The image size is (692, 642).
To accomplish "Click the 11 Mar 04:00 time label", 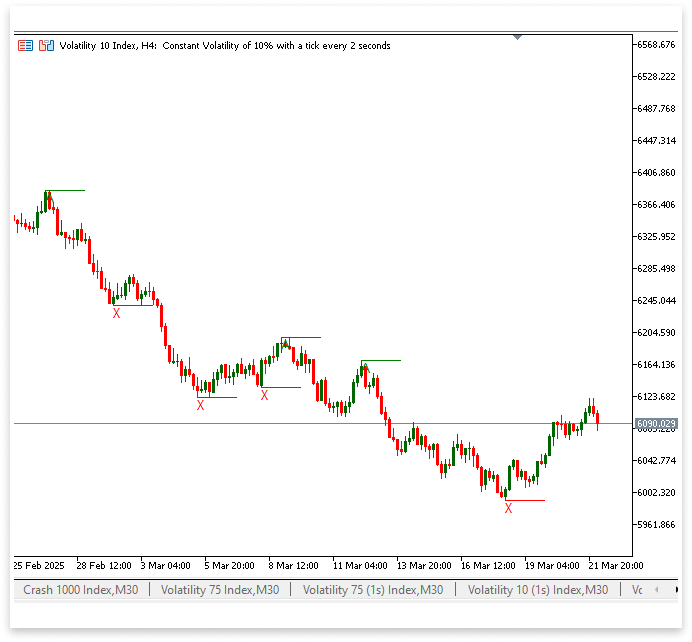I will pyautogui.click(x=360, y=566).
